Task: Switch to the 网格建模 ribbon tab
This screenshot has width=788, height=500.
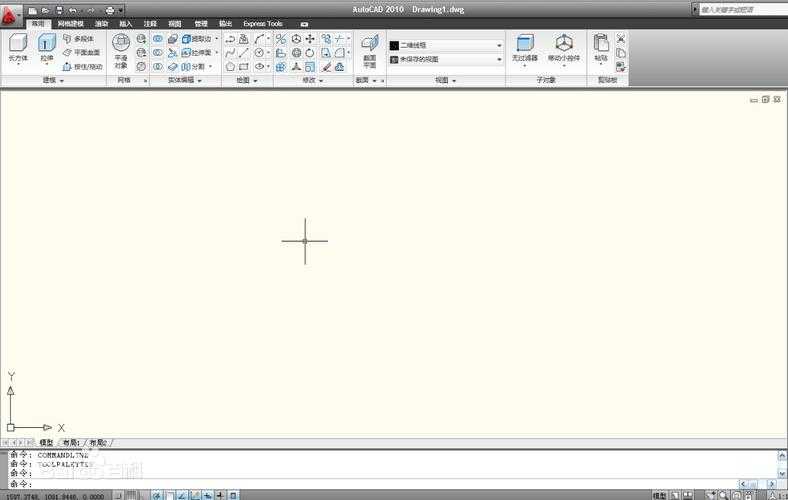Action: [70, 23]
